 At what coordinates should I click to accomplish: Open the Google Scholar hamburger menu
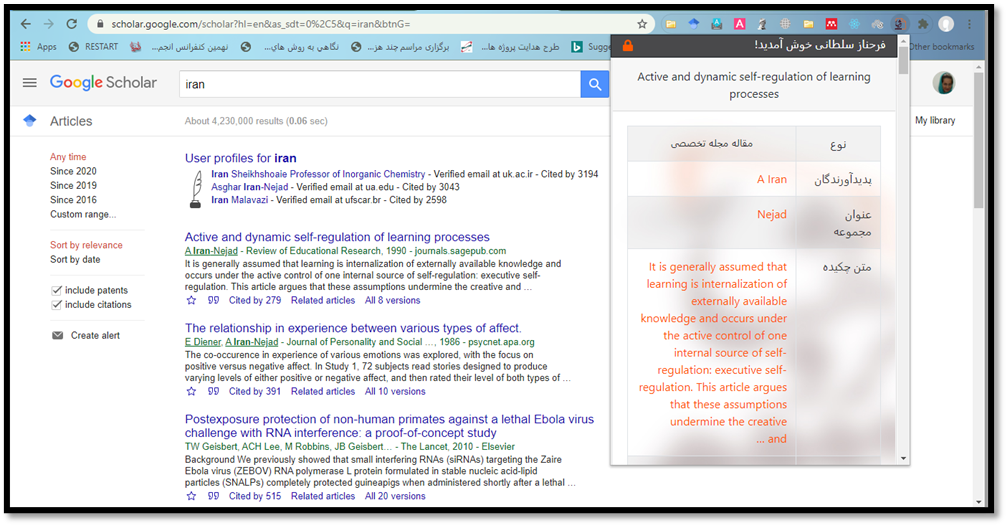click(30, 83)
